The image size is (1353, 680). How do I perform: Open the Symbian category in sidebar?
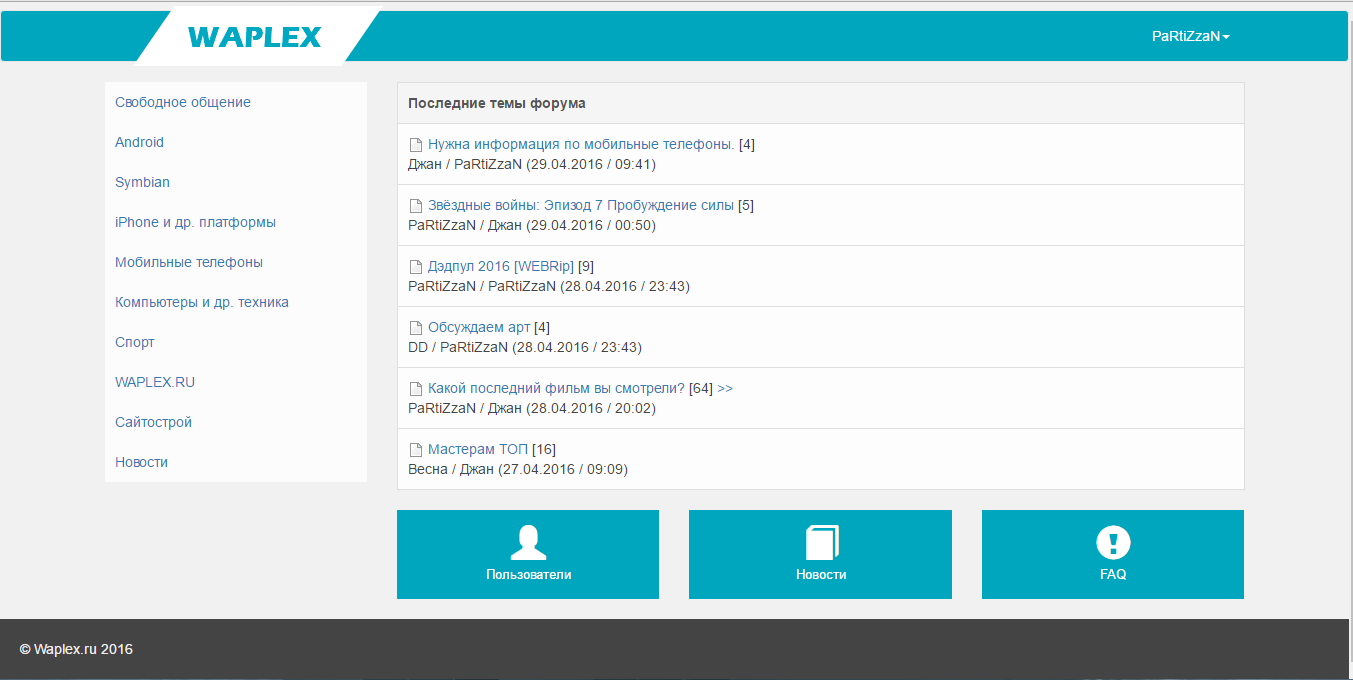point(142,182)
